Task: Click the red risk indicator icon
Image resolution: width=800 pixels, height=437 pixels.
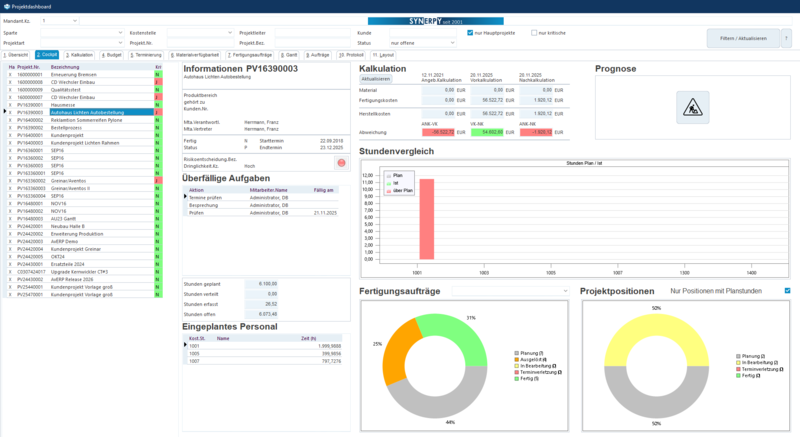Action: coord(342,162)
